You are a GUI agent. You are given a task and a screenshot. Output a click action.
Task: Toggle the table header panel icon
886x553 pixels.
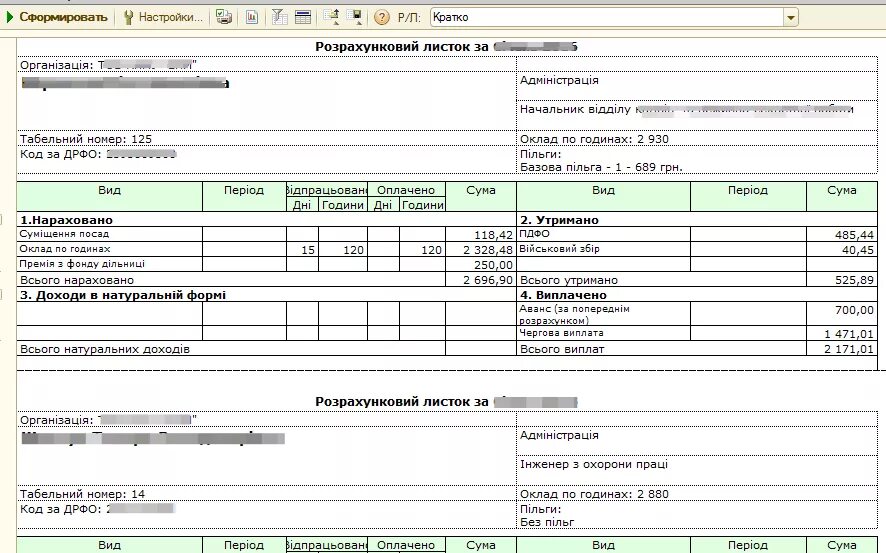(303, 18)
